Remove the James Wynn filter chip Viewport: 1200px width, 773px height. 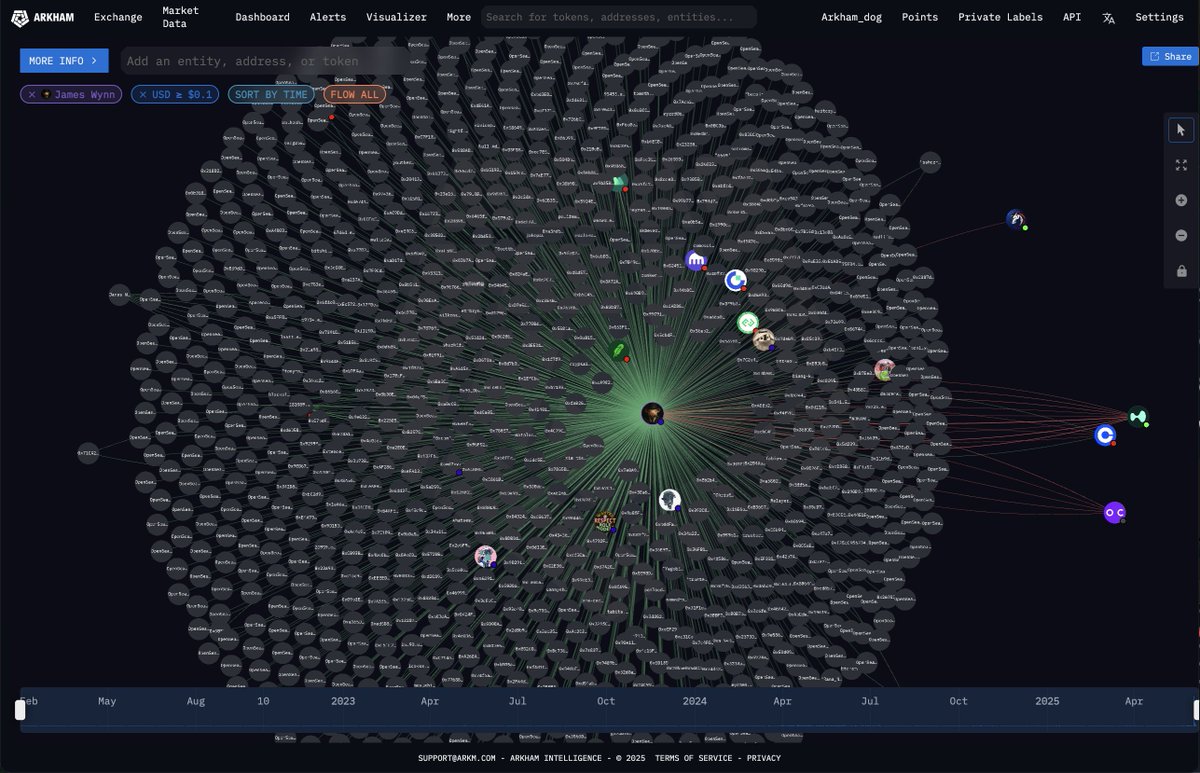point(32,95)
